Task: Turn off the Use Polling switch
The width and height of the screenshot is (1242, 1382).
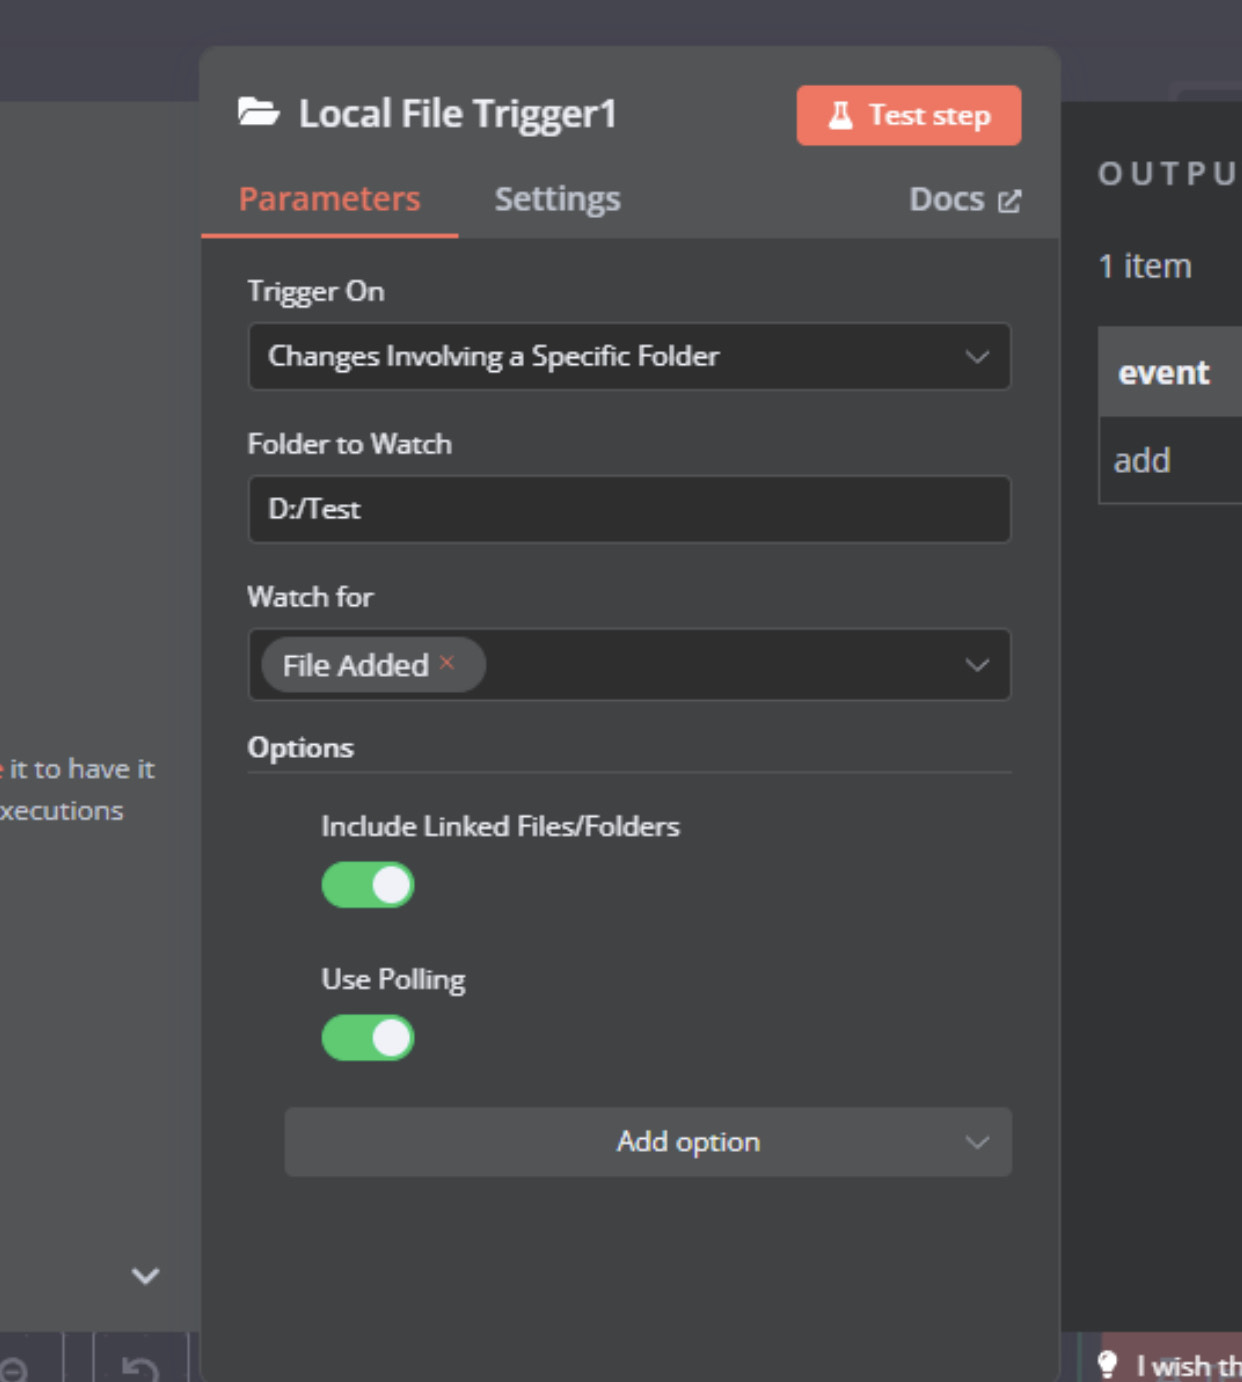Action: tap(368, 1038)
